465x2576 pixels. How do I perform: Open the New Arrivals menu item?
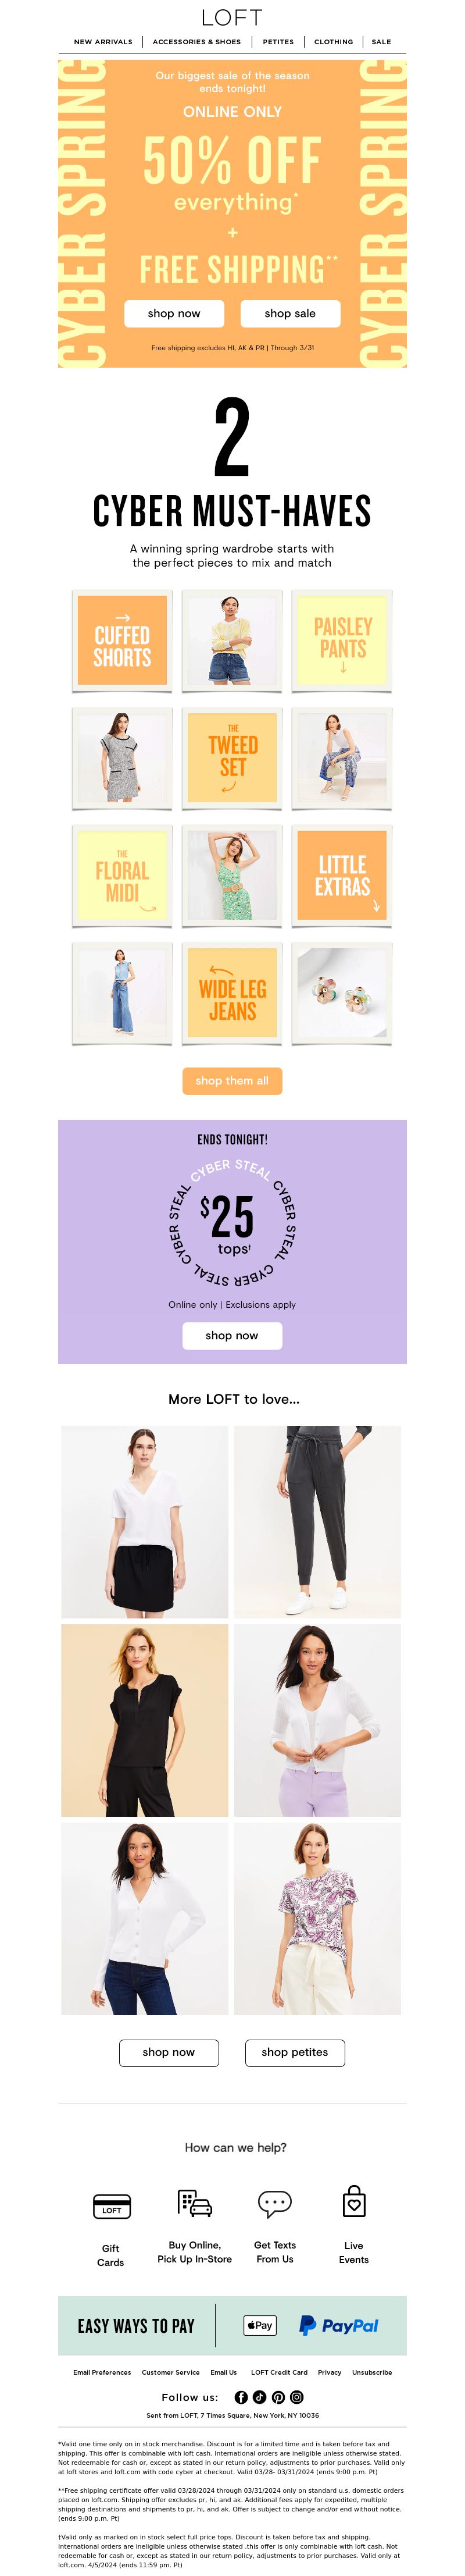click(103, 42)
